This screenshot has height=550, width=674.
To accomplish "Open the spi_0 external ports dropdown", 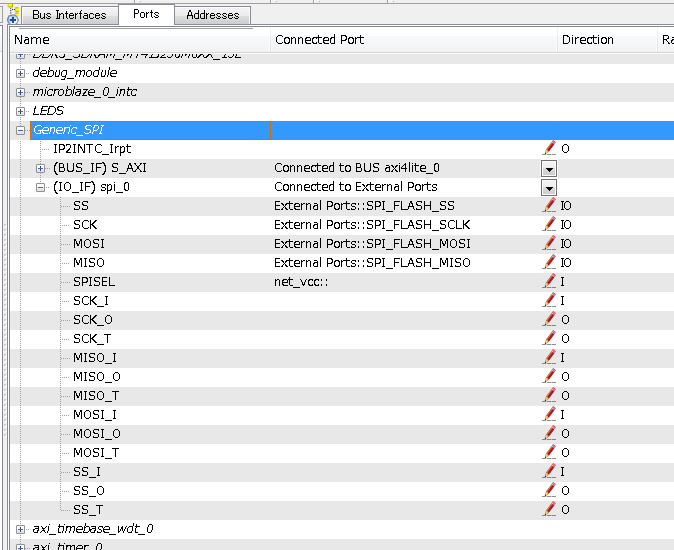I will (548, 187).
